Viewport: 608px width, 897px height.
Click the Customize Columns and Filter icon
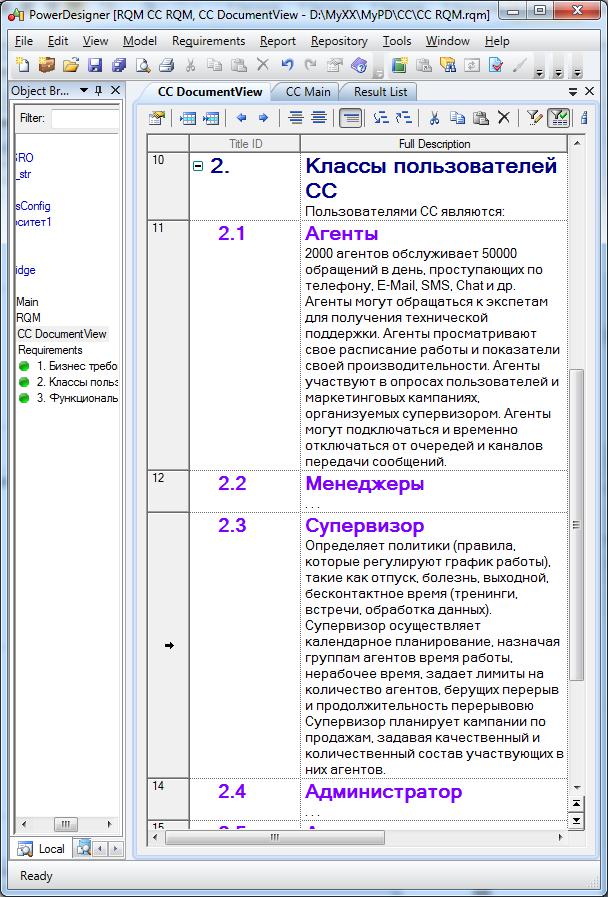pos(534,118)
